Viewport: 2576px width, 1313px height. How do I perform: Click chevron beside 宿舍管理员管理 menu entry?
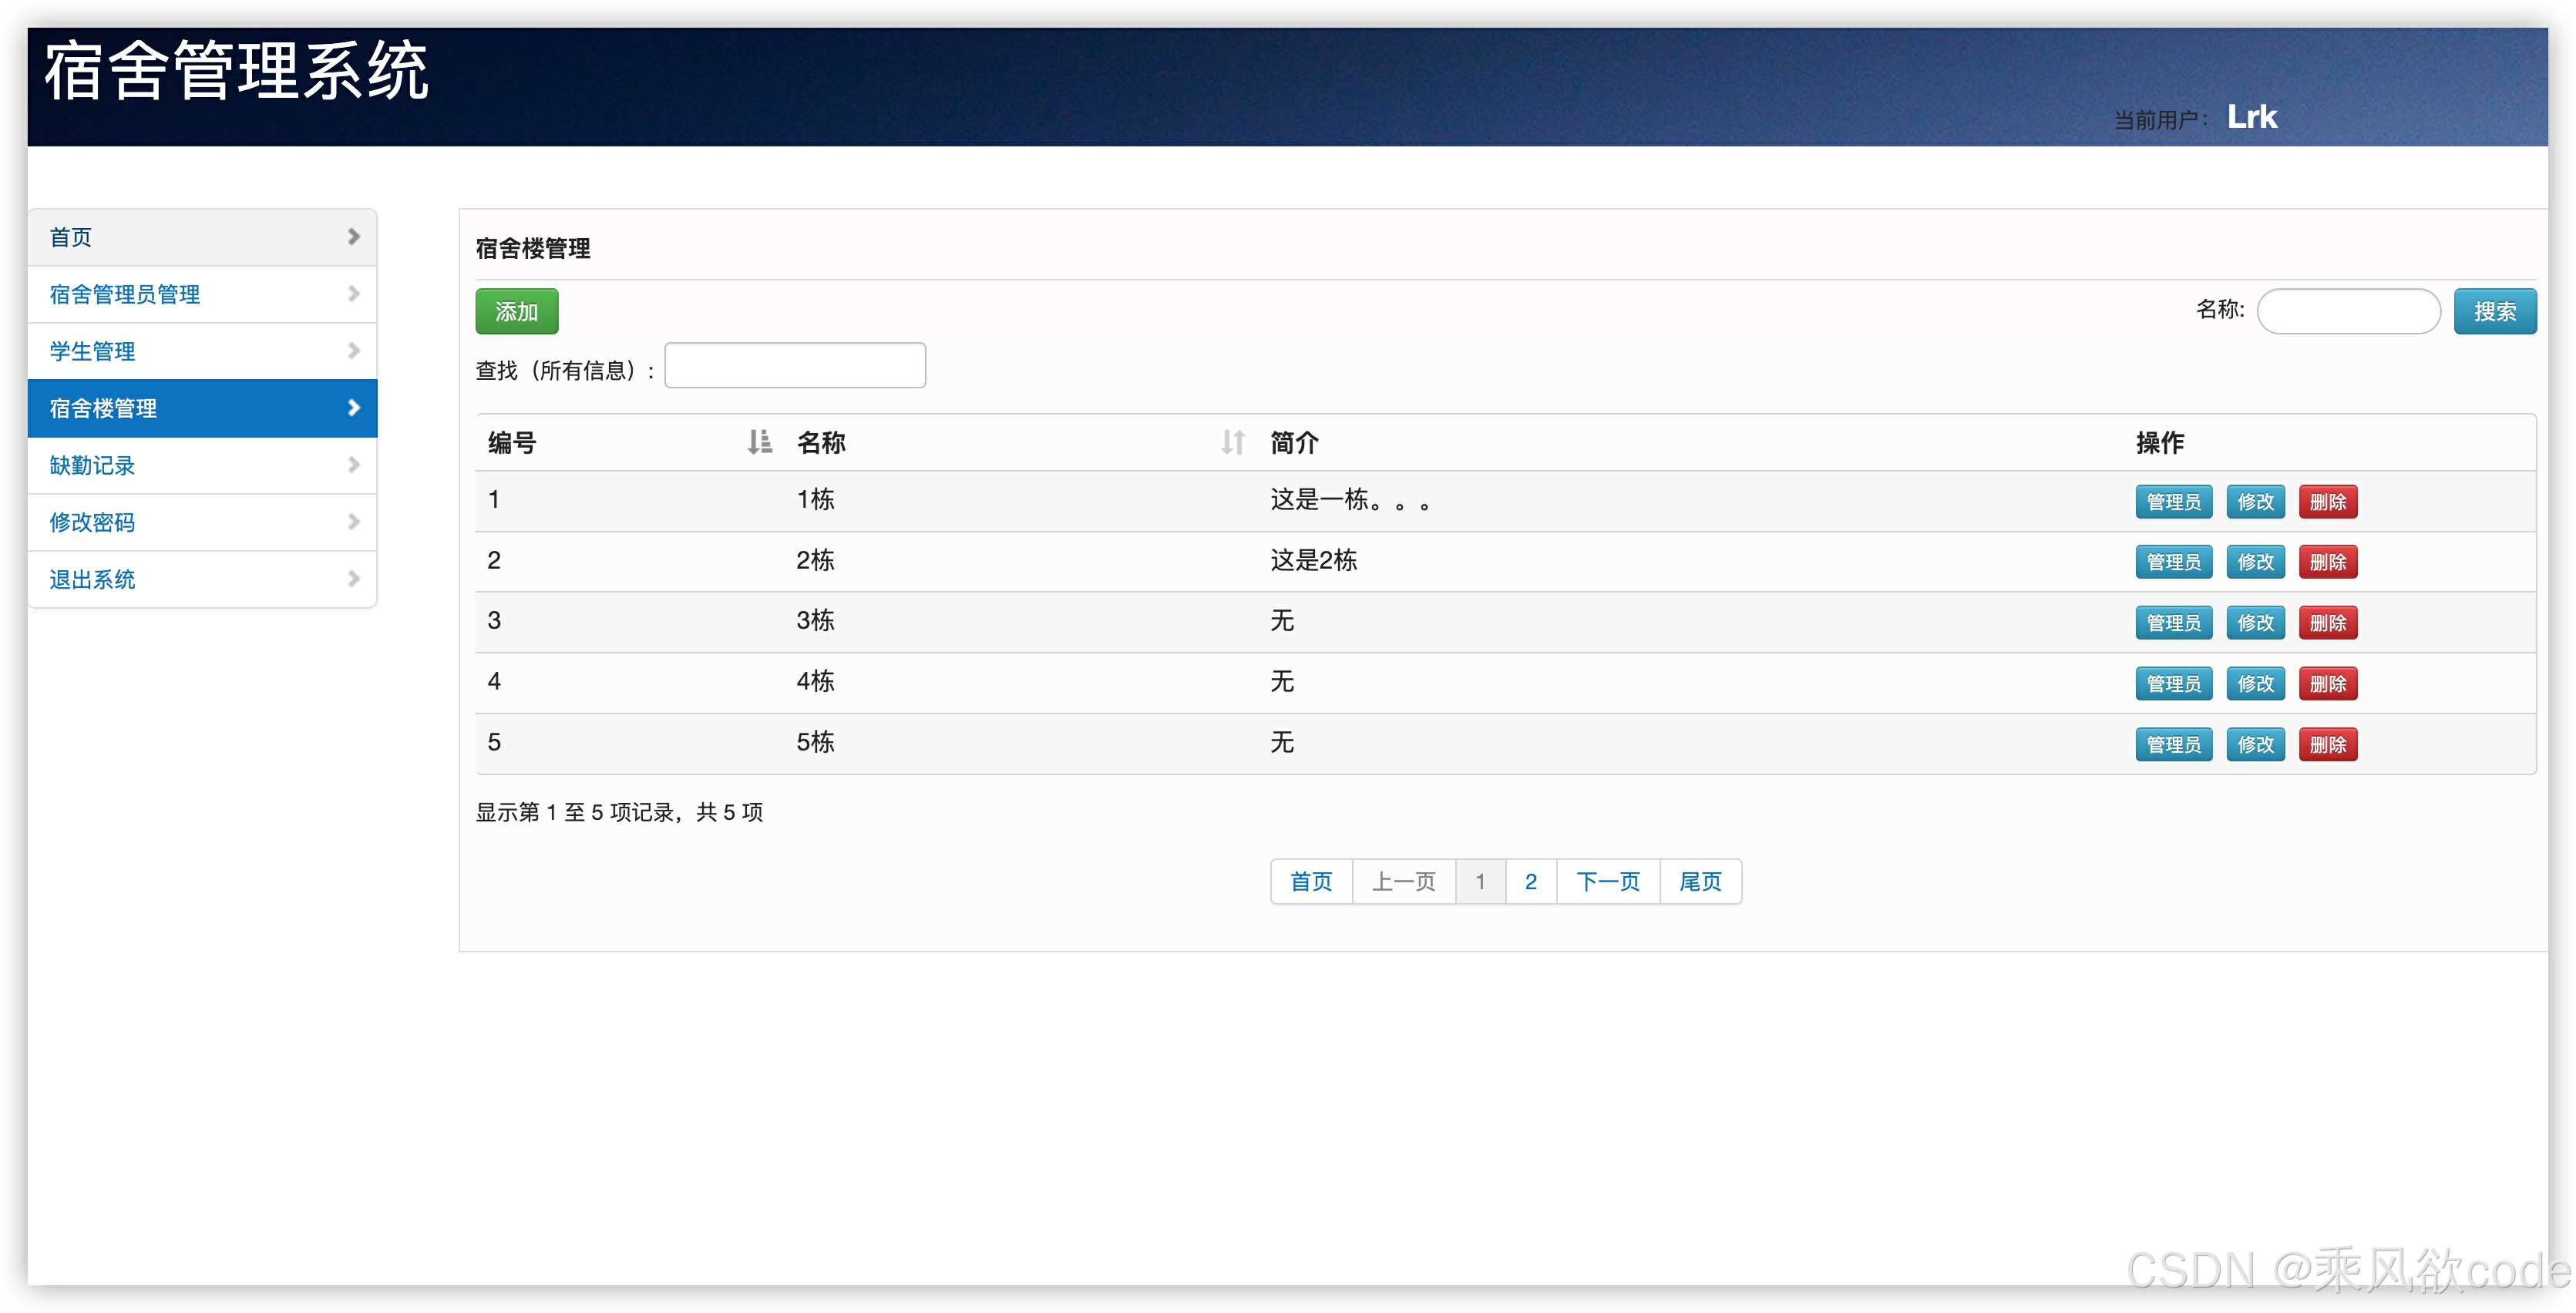tap(353, 294)
